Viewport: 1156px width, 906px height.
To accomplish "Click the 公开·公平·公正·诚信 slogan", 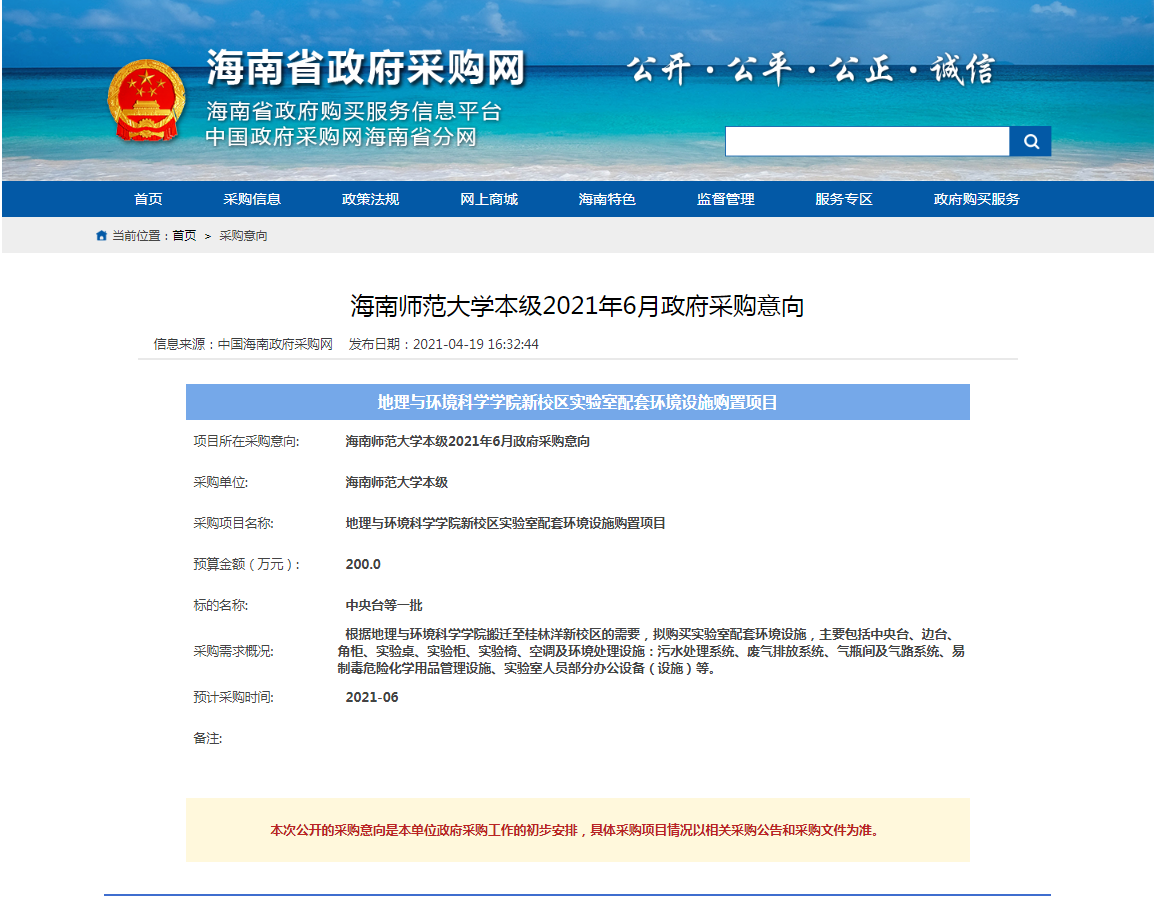I will coord(811,70).
